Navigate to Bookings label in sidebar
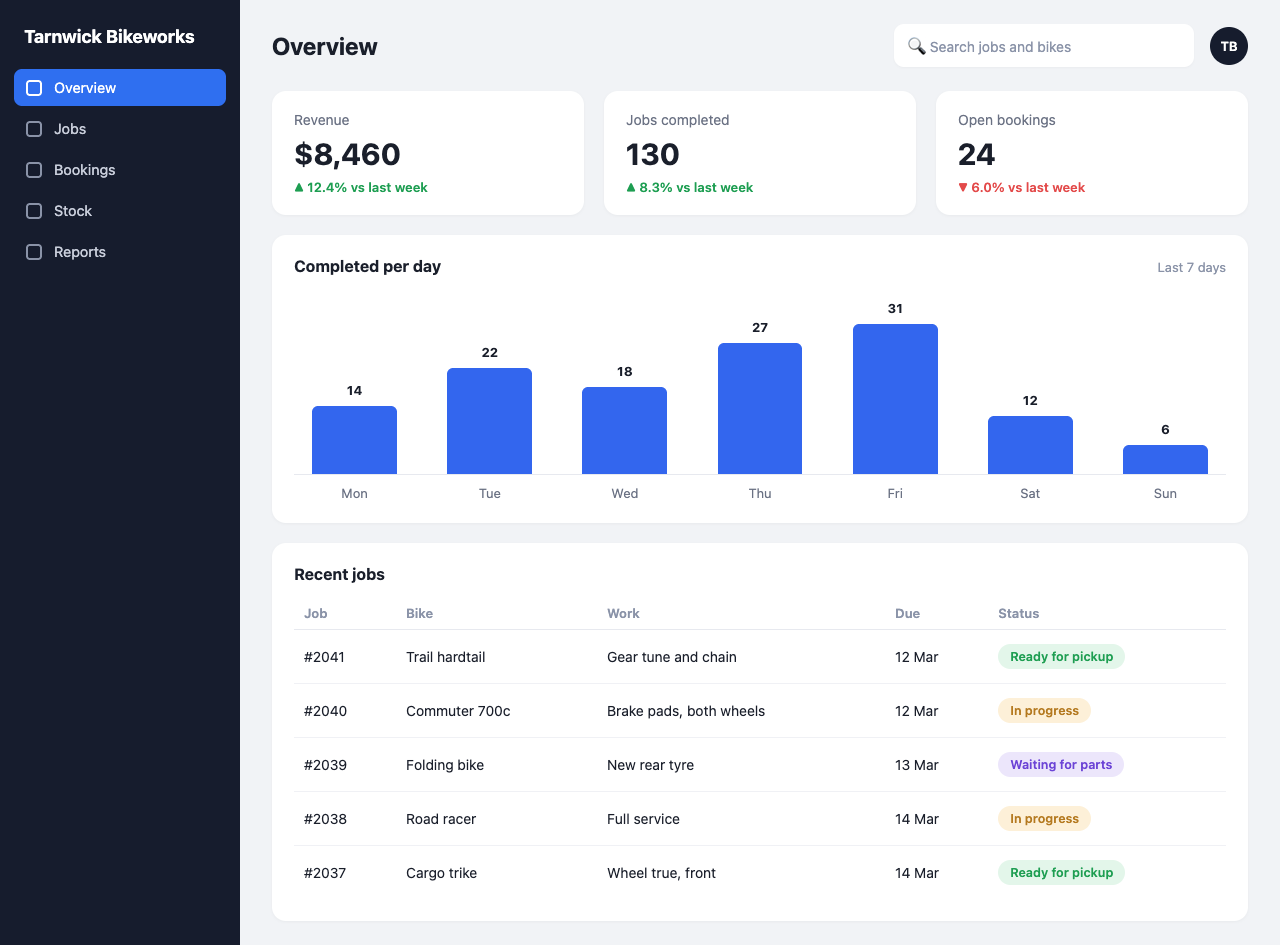 (x=85, y=170)
